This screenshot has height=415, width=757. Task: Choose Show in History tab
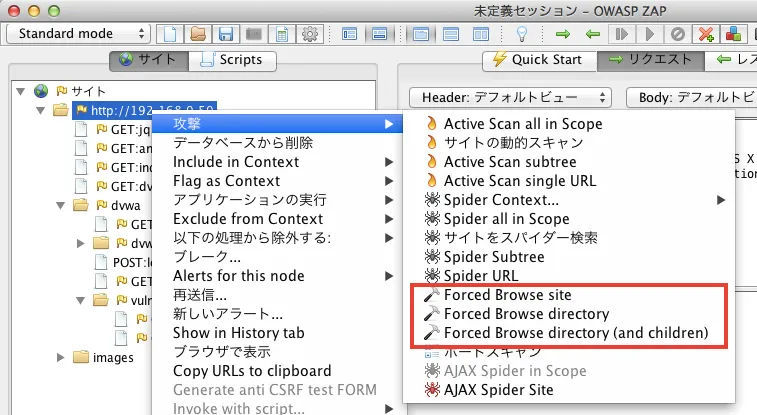point(277,333)
